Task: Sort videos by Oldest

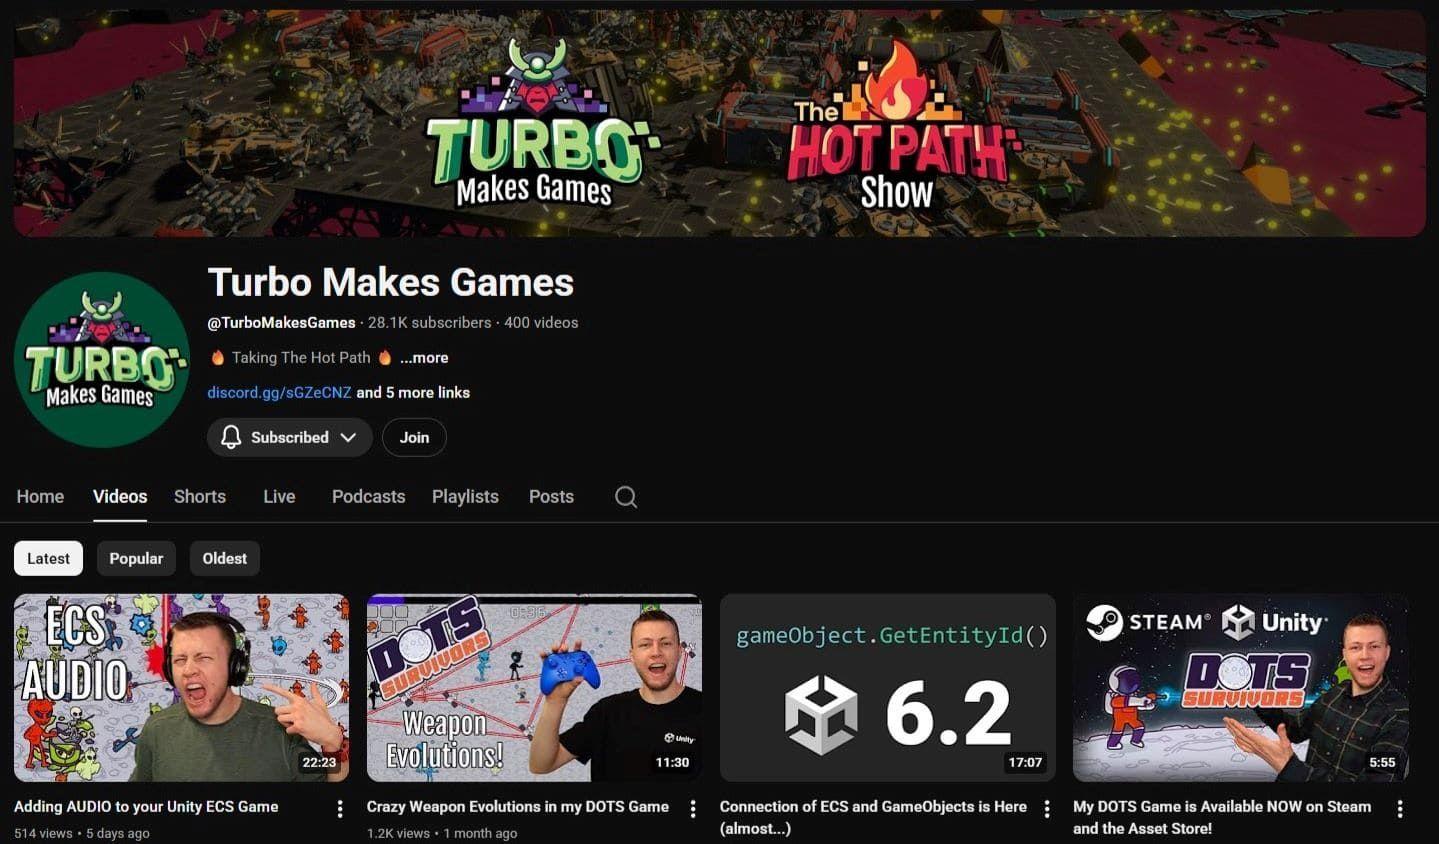Action: point(224,558)
